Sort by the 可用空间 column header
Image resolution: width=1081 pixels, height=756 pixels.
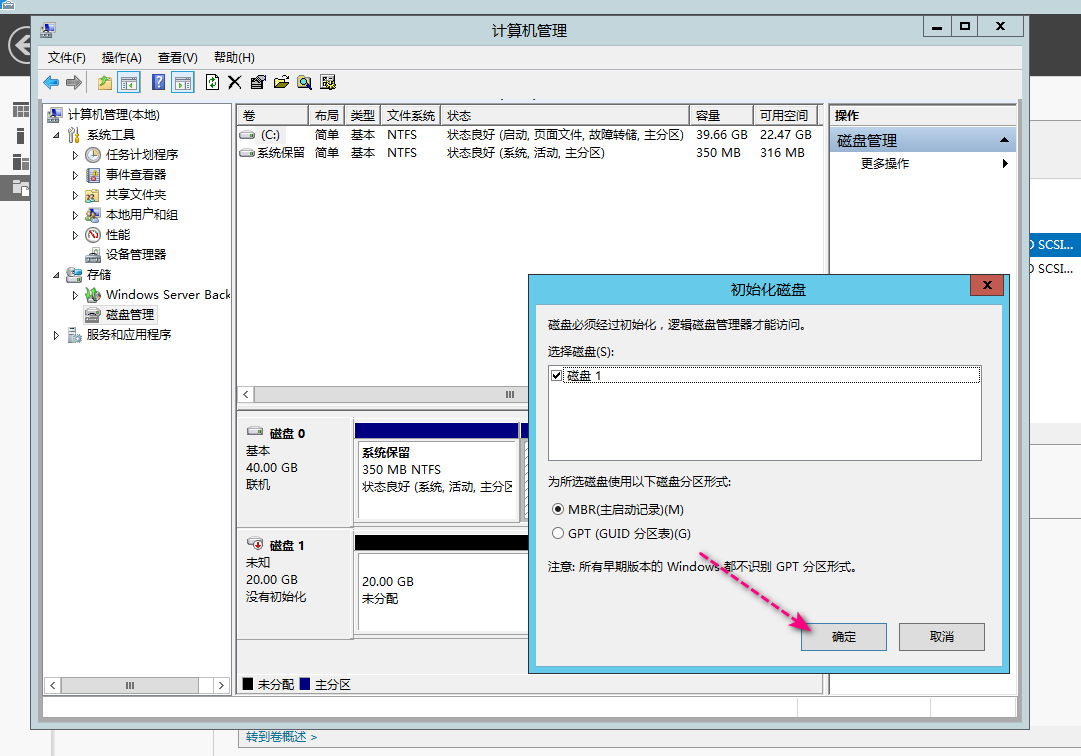pos(785,116)
